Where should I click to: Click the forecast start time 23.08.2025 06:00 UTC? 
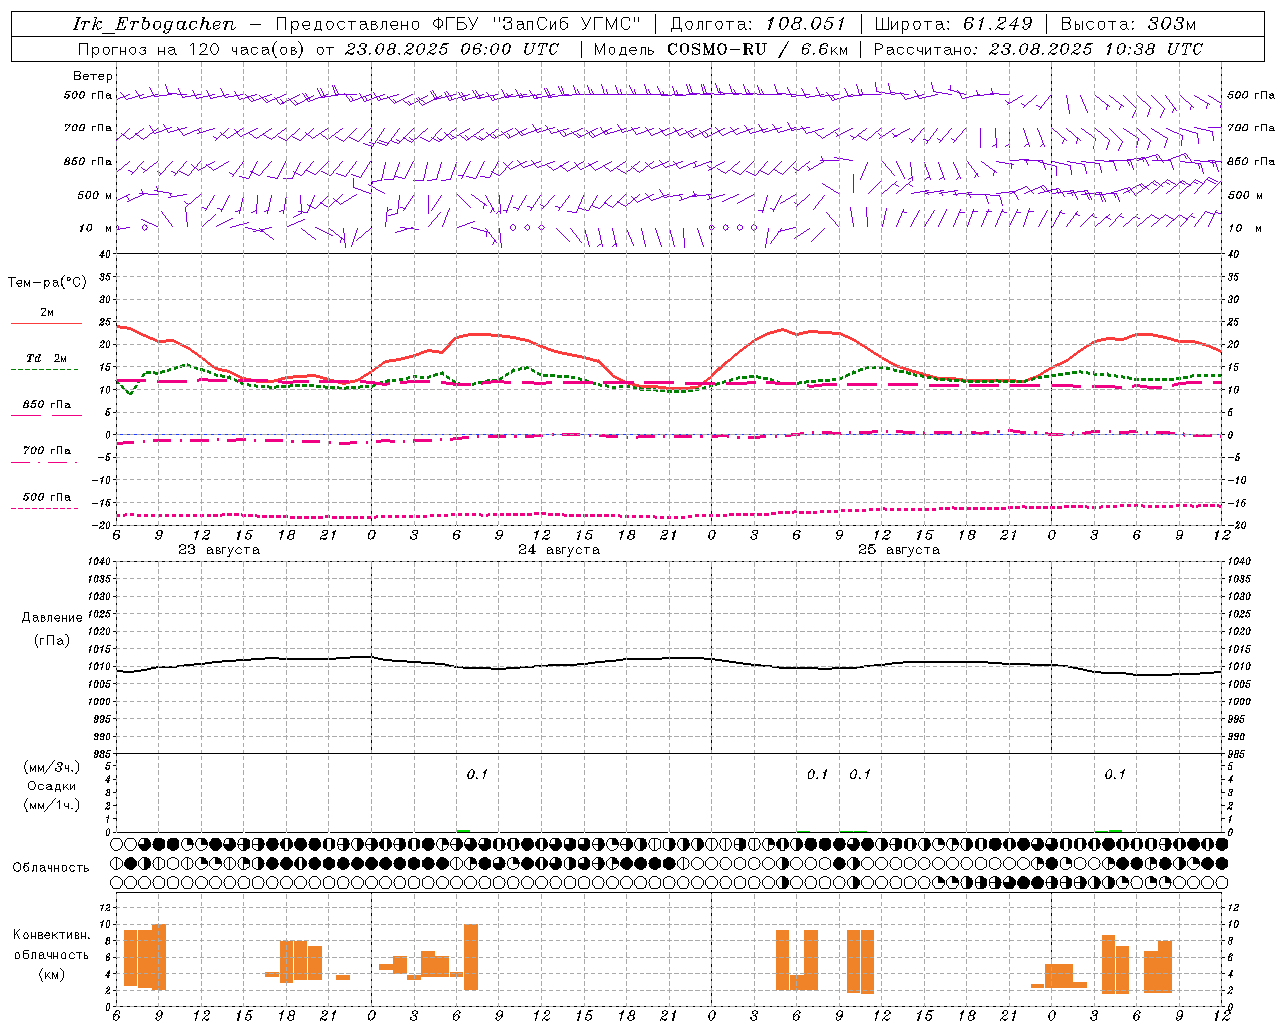pos(452,49)
